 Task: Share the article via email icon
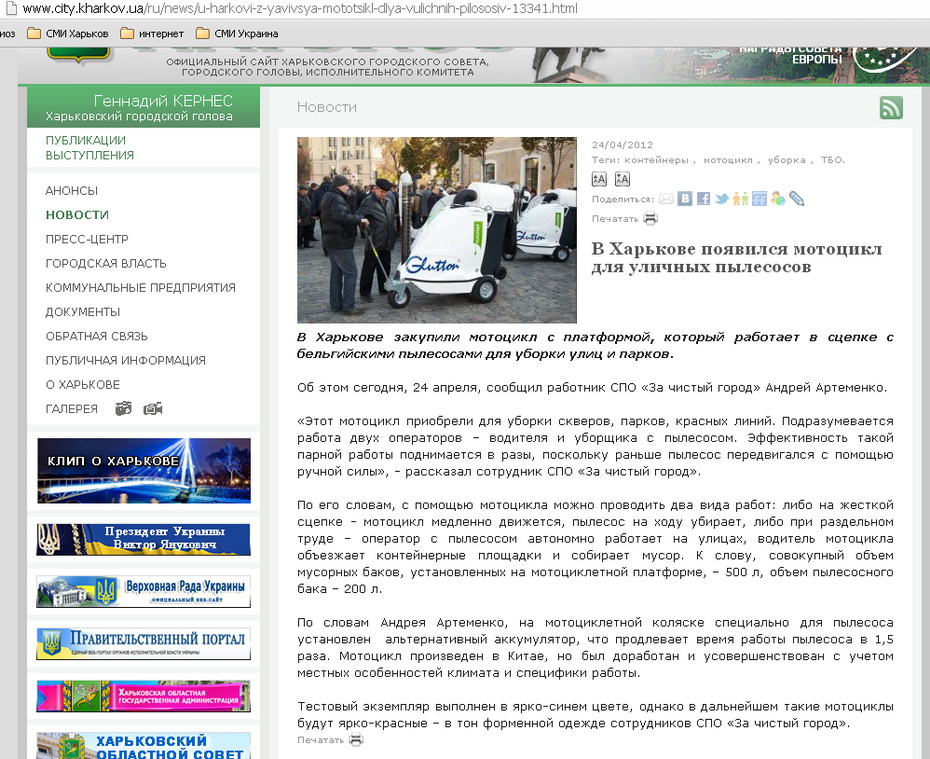[666, 199]
